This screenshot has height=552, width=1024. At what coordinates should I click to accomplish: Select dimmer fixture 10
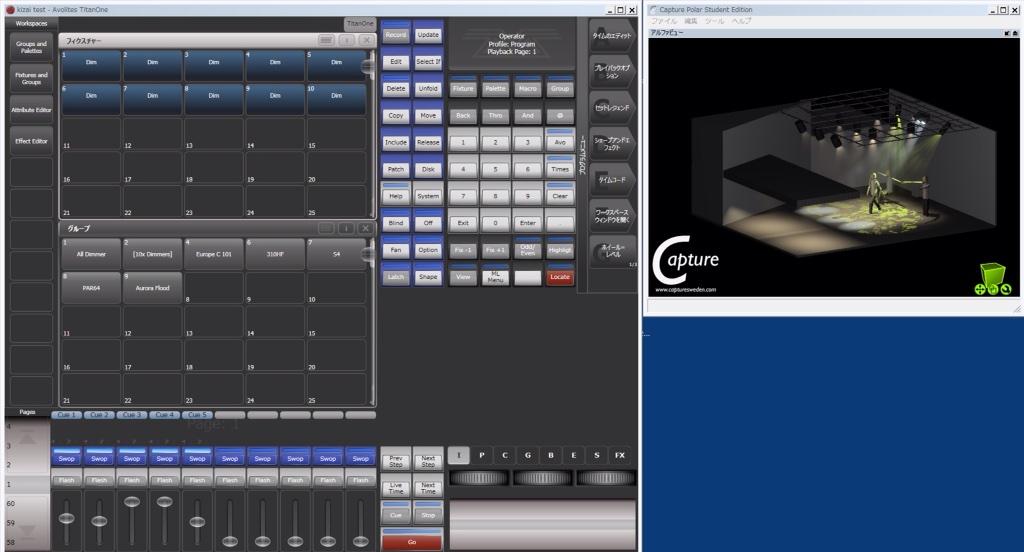(x=336, y=99)
